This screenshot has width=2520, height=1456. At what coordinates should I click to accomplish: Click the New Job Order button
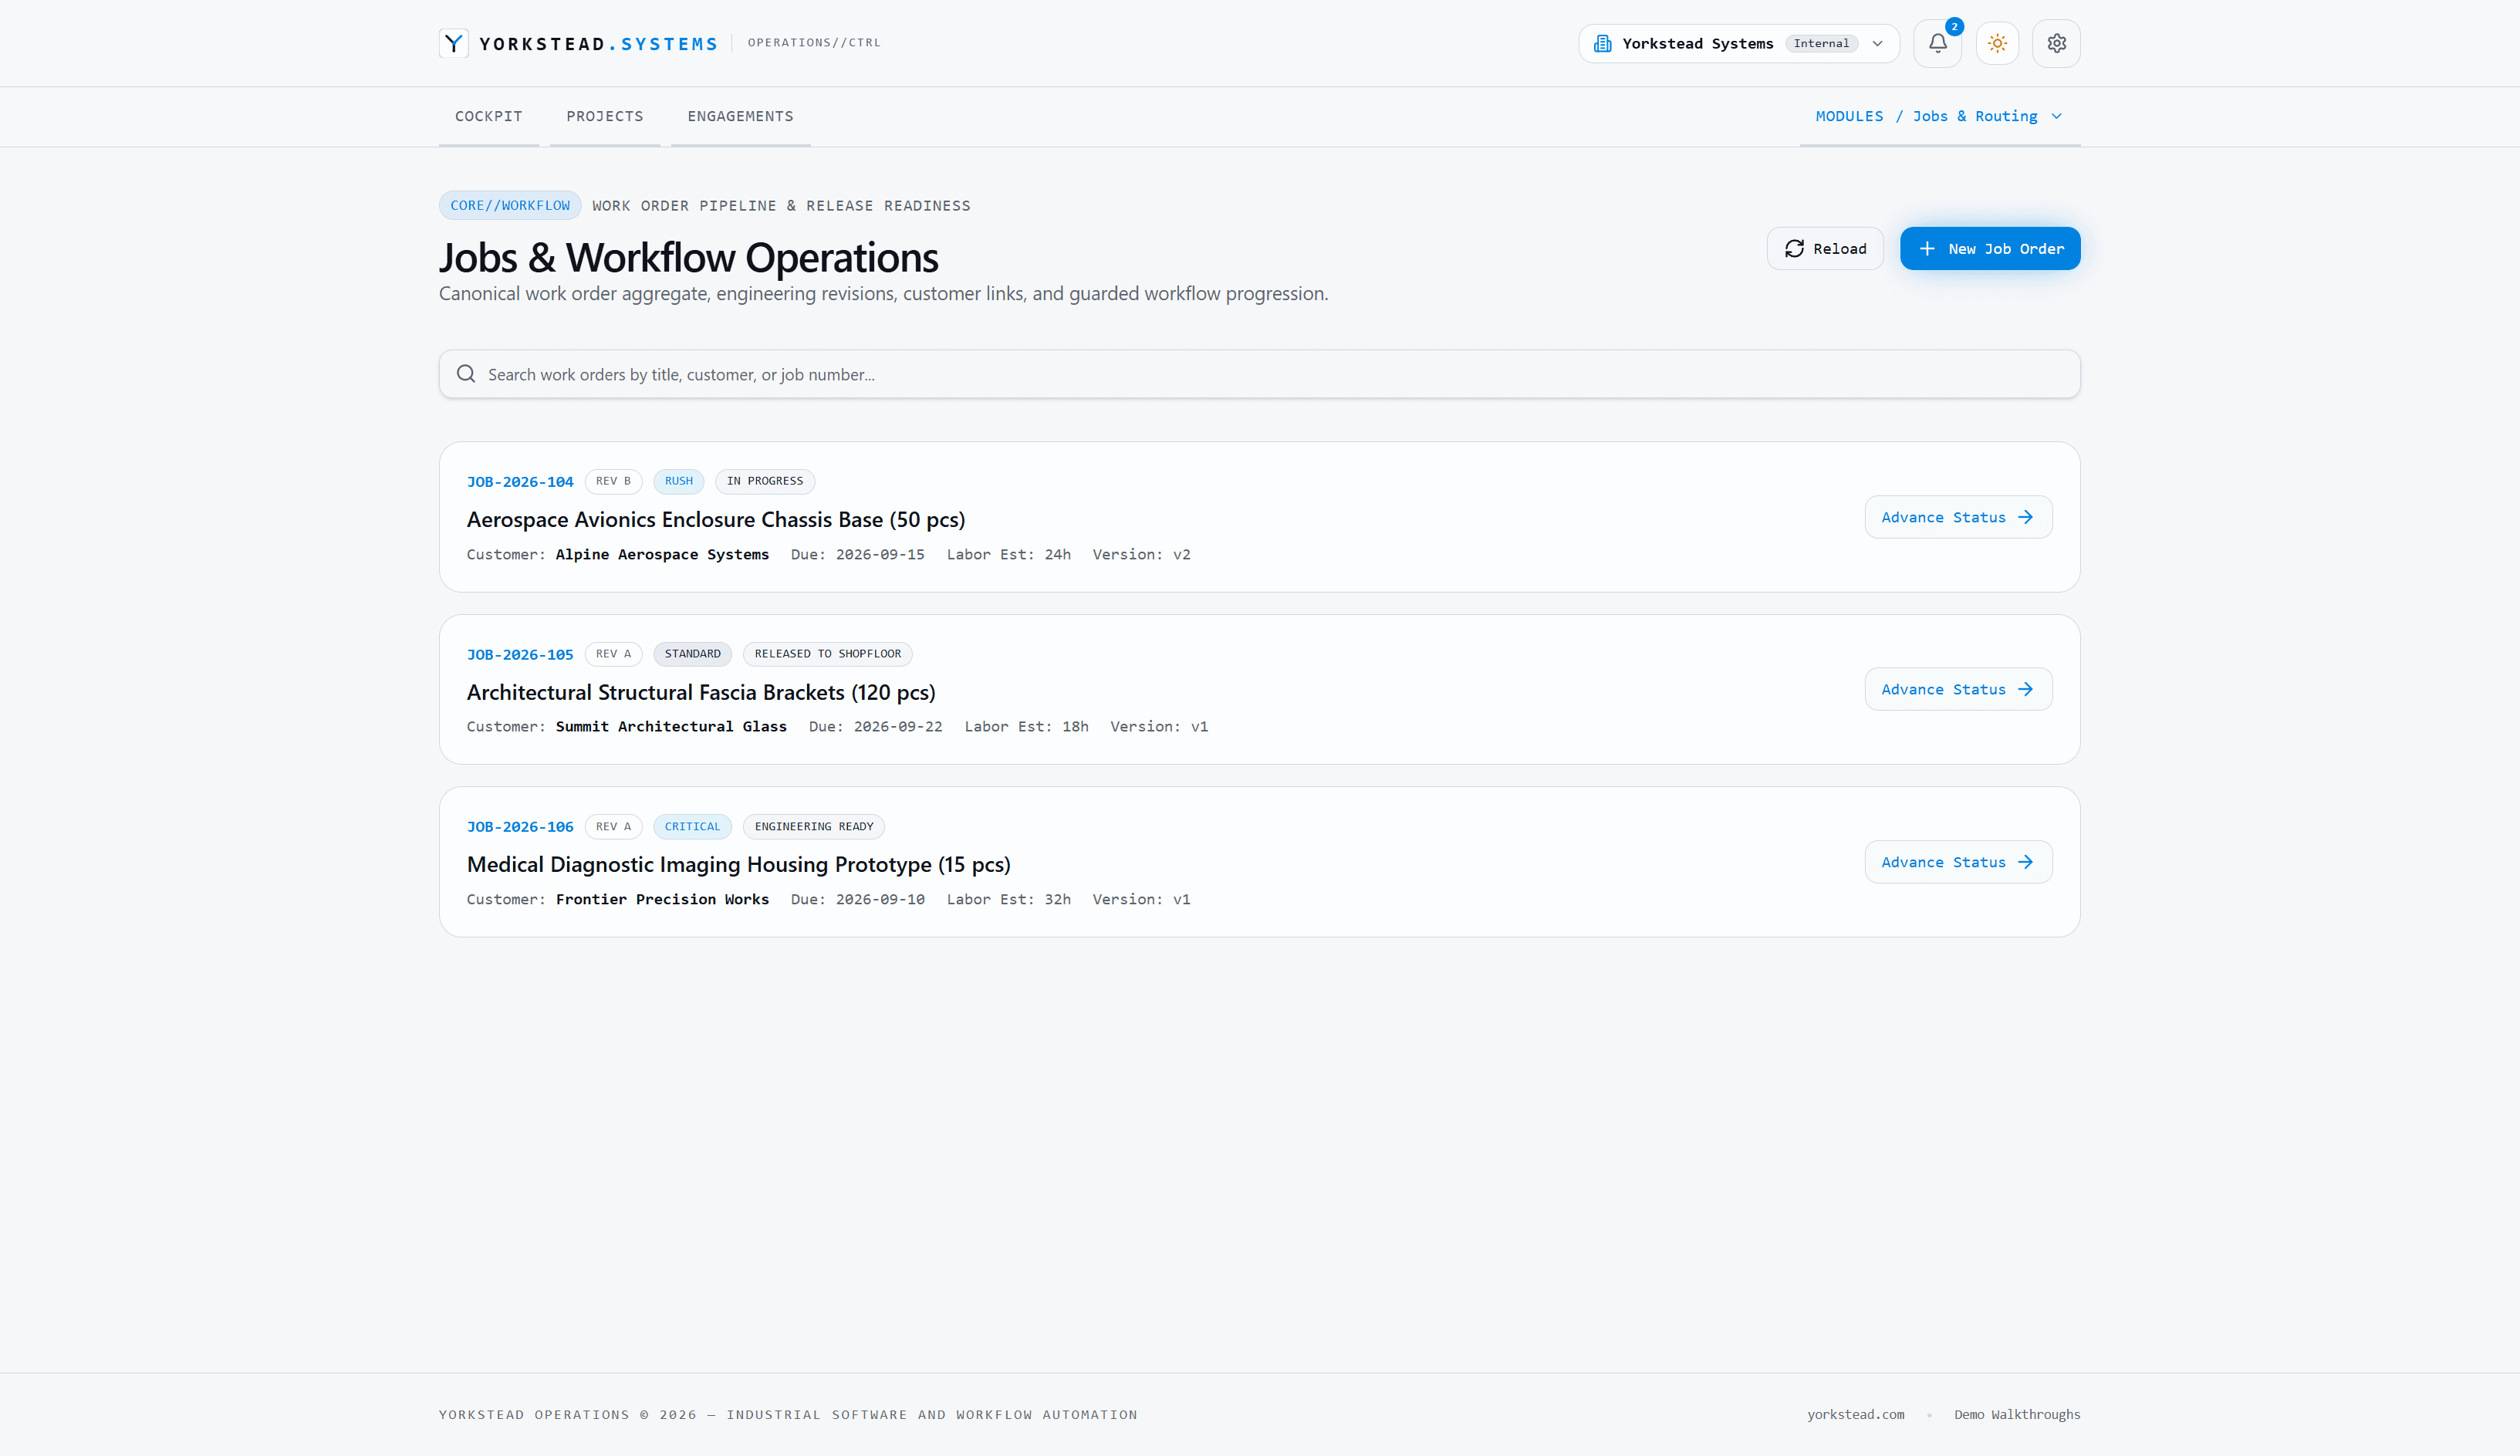[x=1990, y=248]
